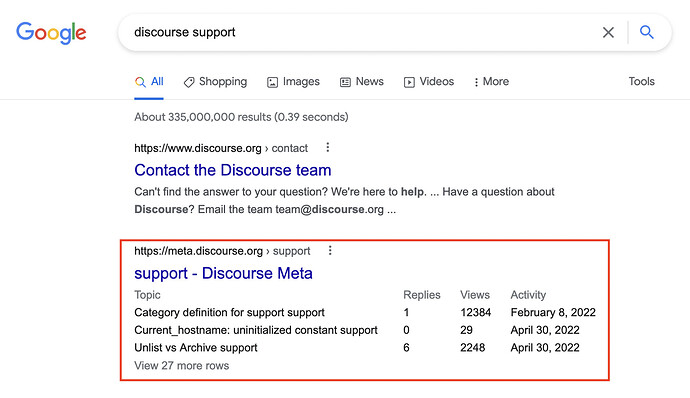This screenshot has height=398, width=690.
Task: Switch to the Shopping tab
Action: (216, 82)
